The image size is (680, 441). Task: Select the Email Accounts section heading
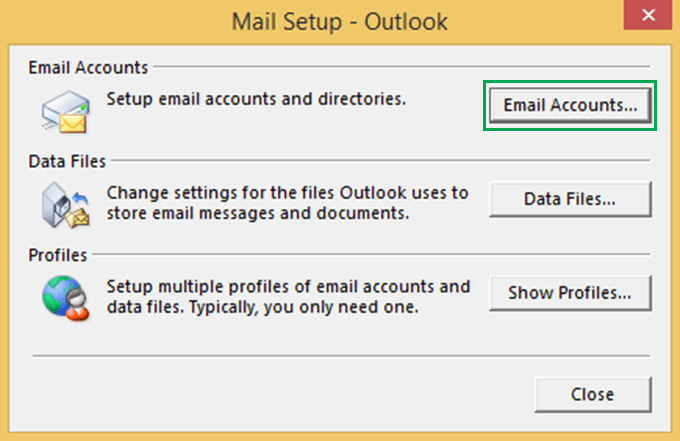pos(88,68)
